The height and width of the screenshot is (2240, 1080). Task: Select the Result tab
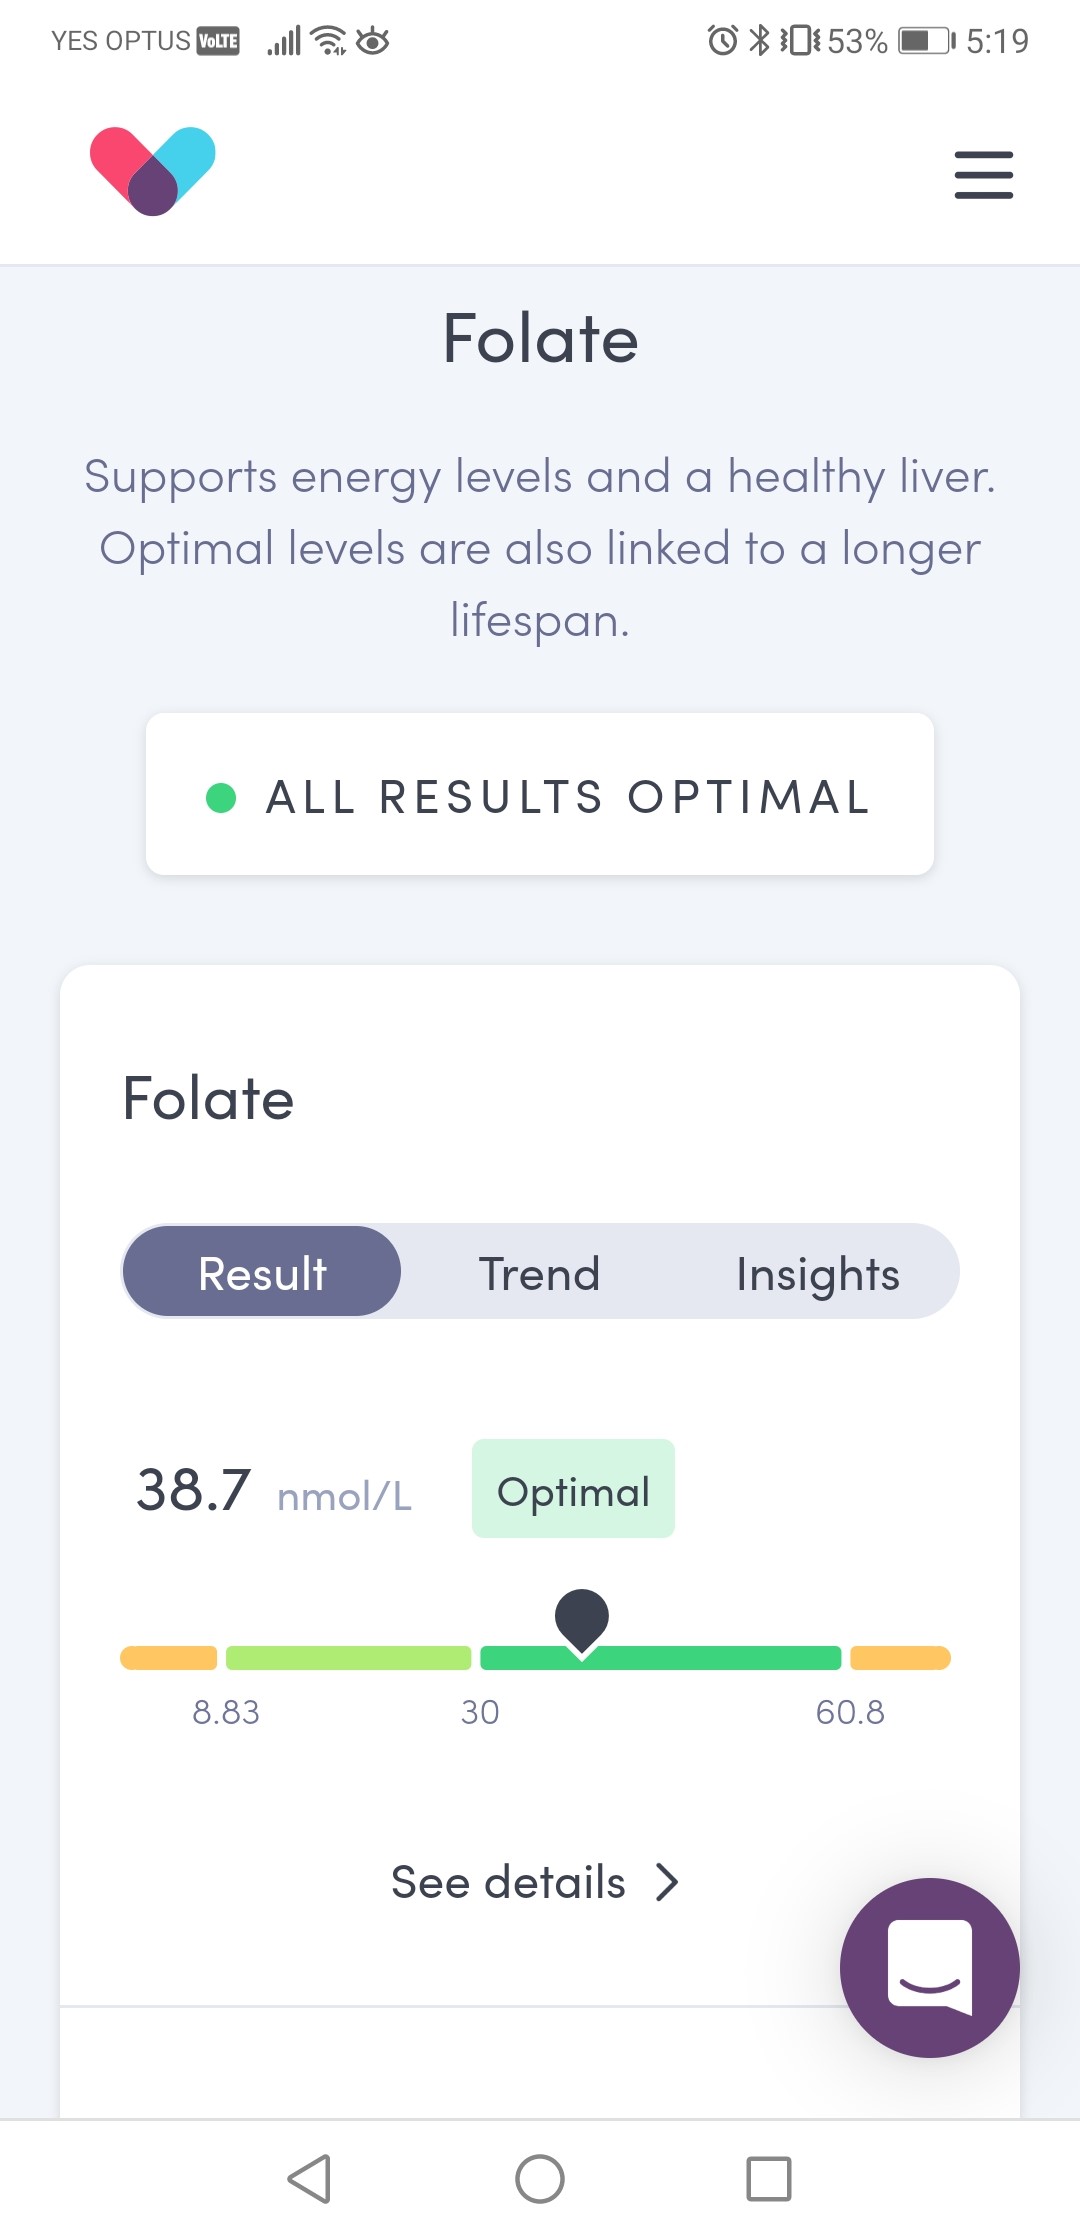pyautogui.click(x=262, y=1273)
